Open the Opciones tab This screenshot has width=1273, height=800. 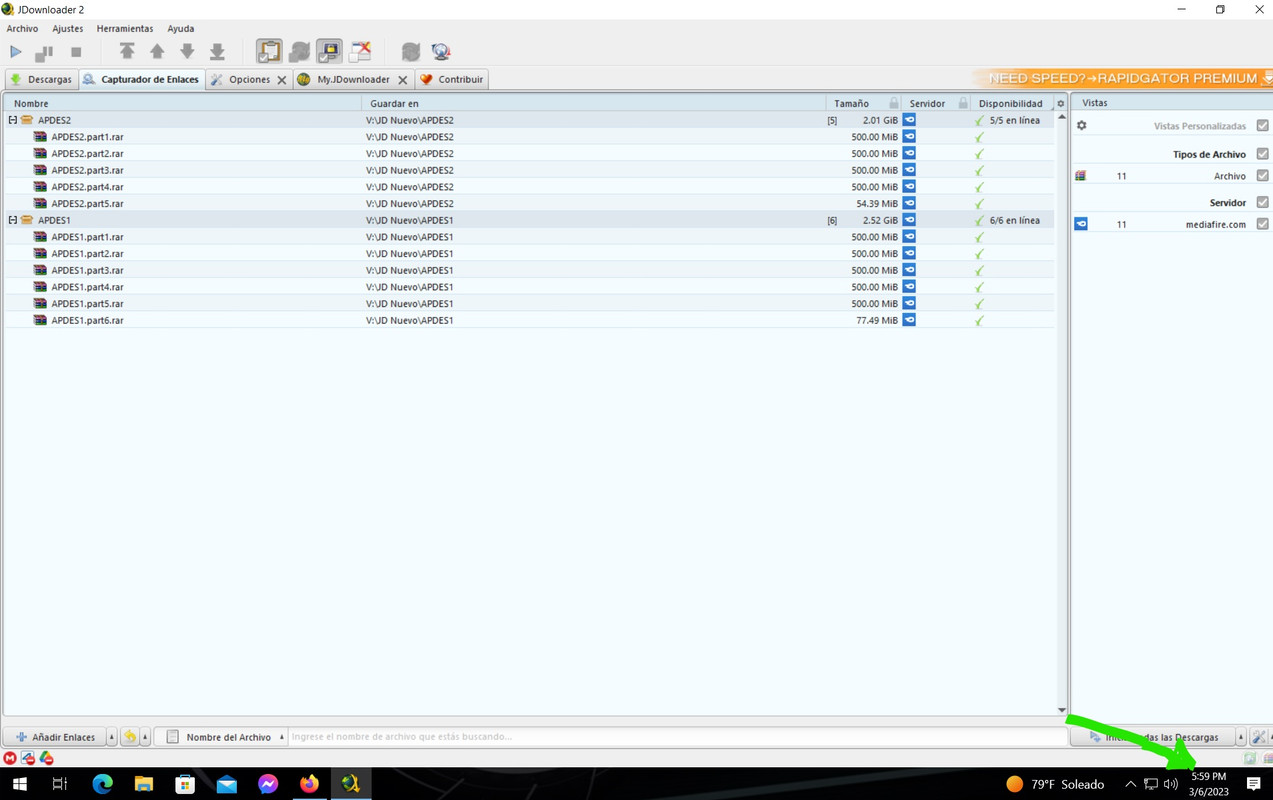[241, 79]
